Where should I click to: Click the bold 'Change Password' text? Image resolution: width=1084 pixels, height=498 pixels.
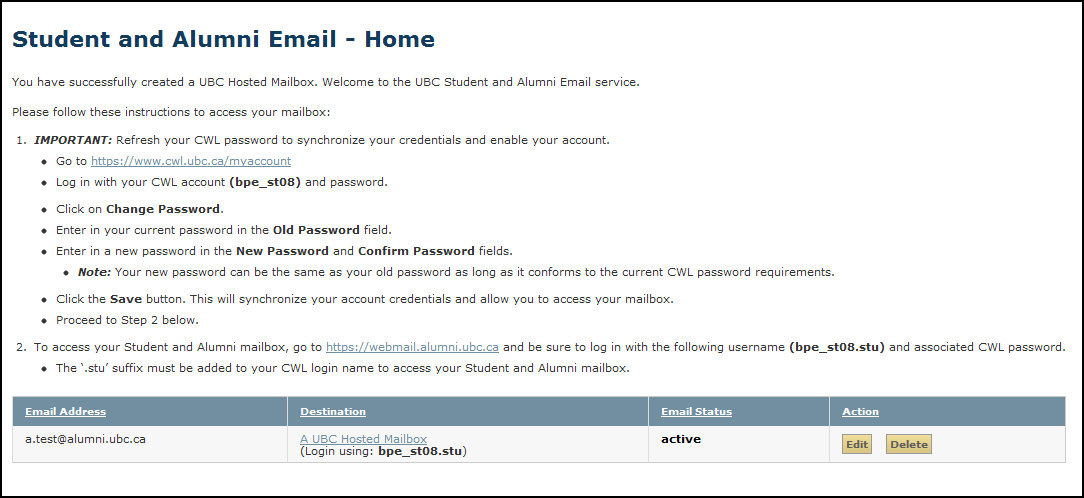coord(163,210)
